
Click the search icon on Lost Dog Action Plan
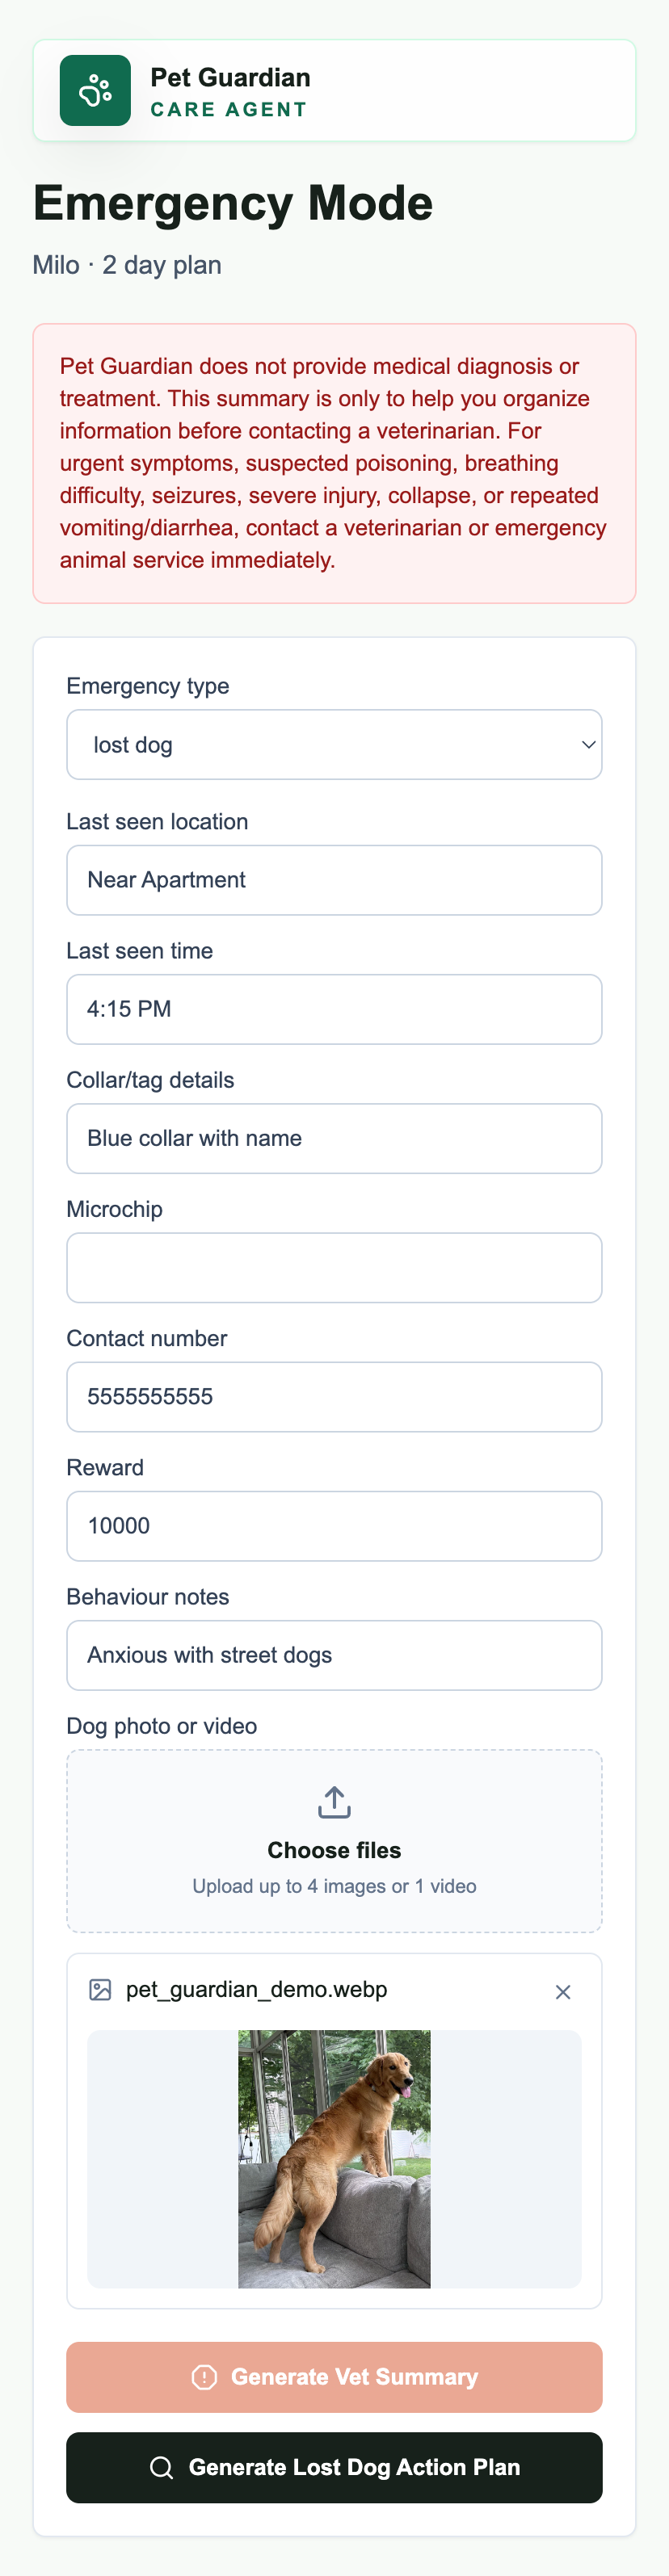point(161,2467)
